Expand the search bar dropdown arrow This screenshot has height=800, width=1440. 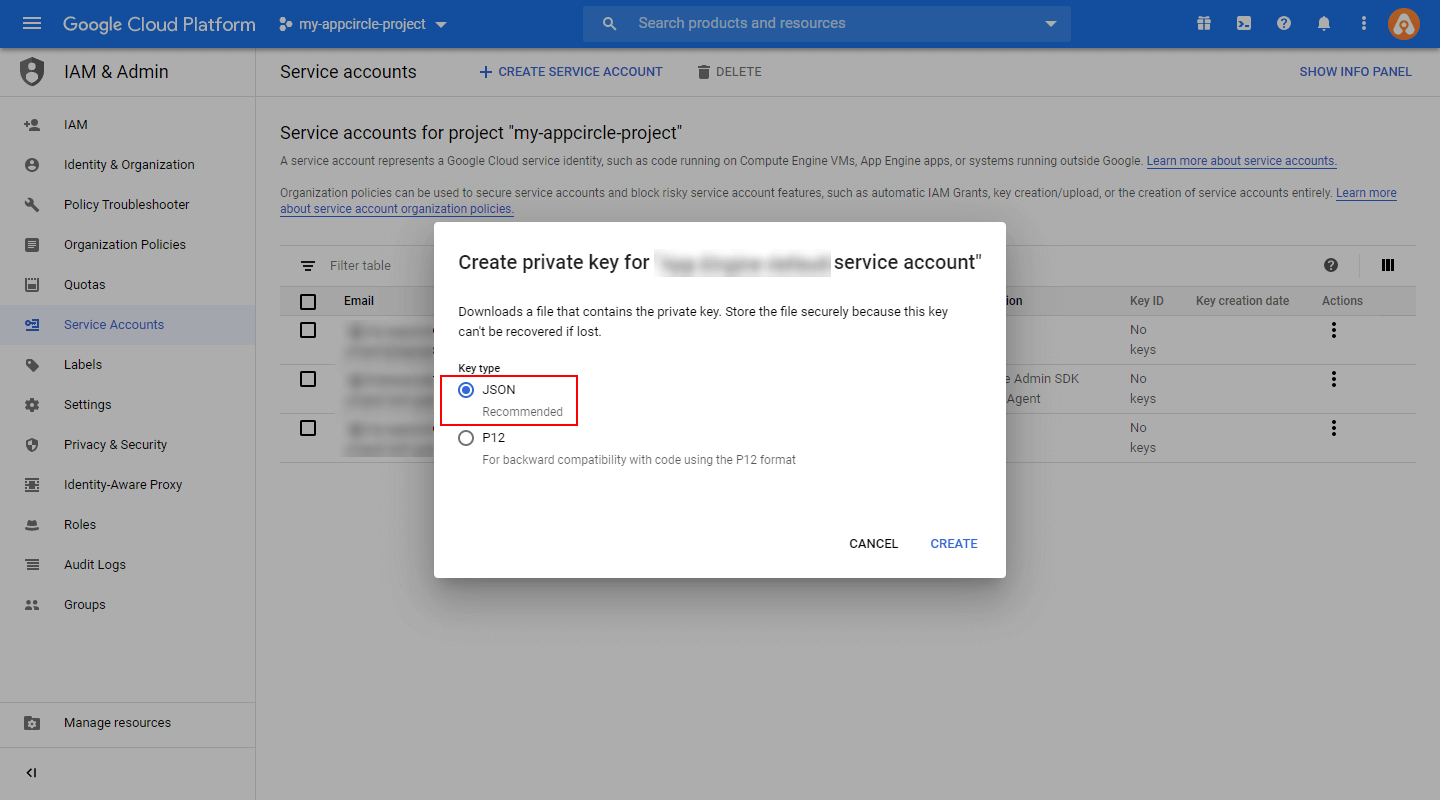(1050, 23)
